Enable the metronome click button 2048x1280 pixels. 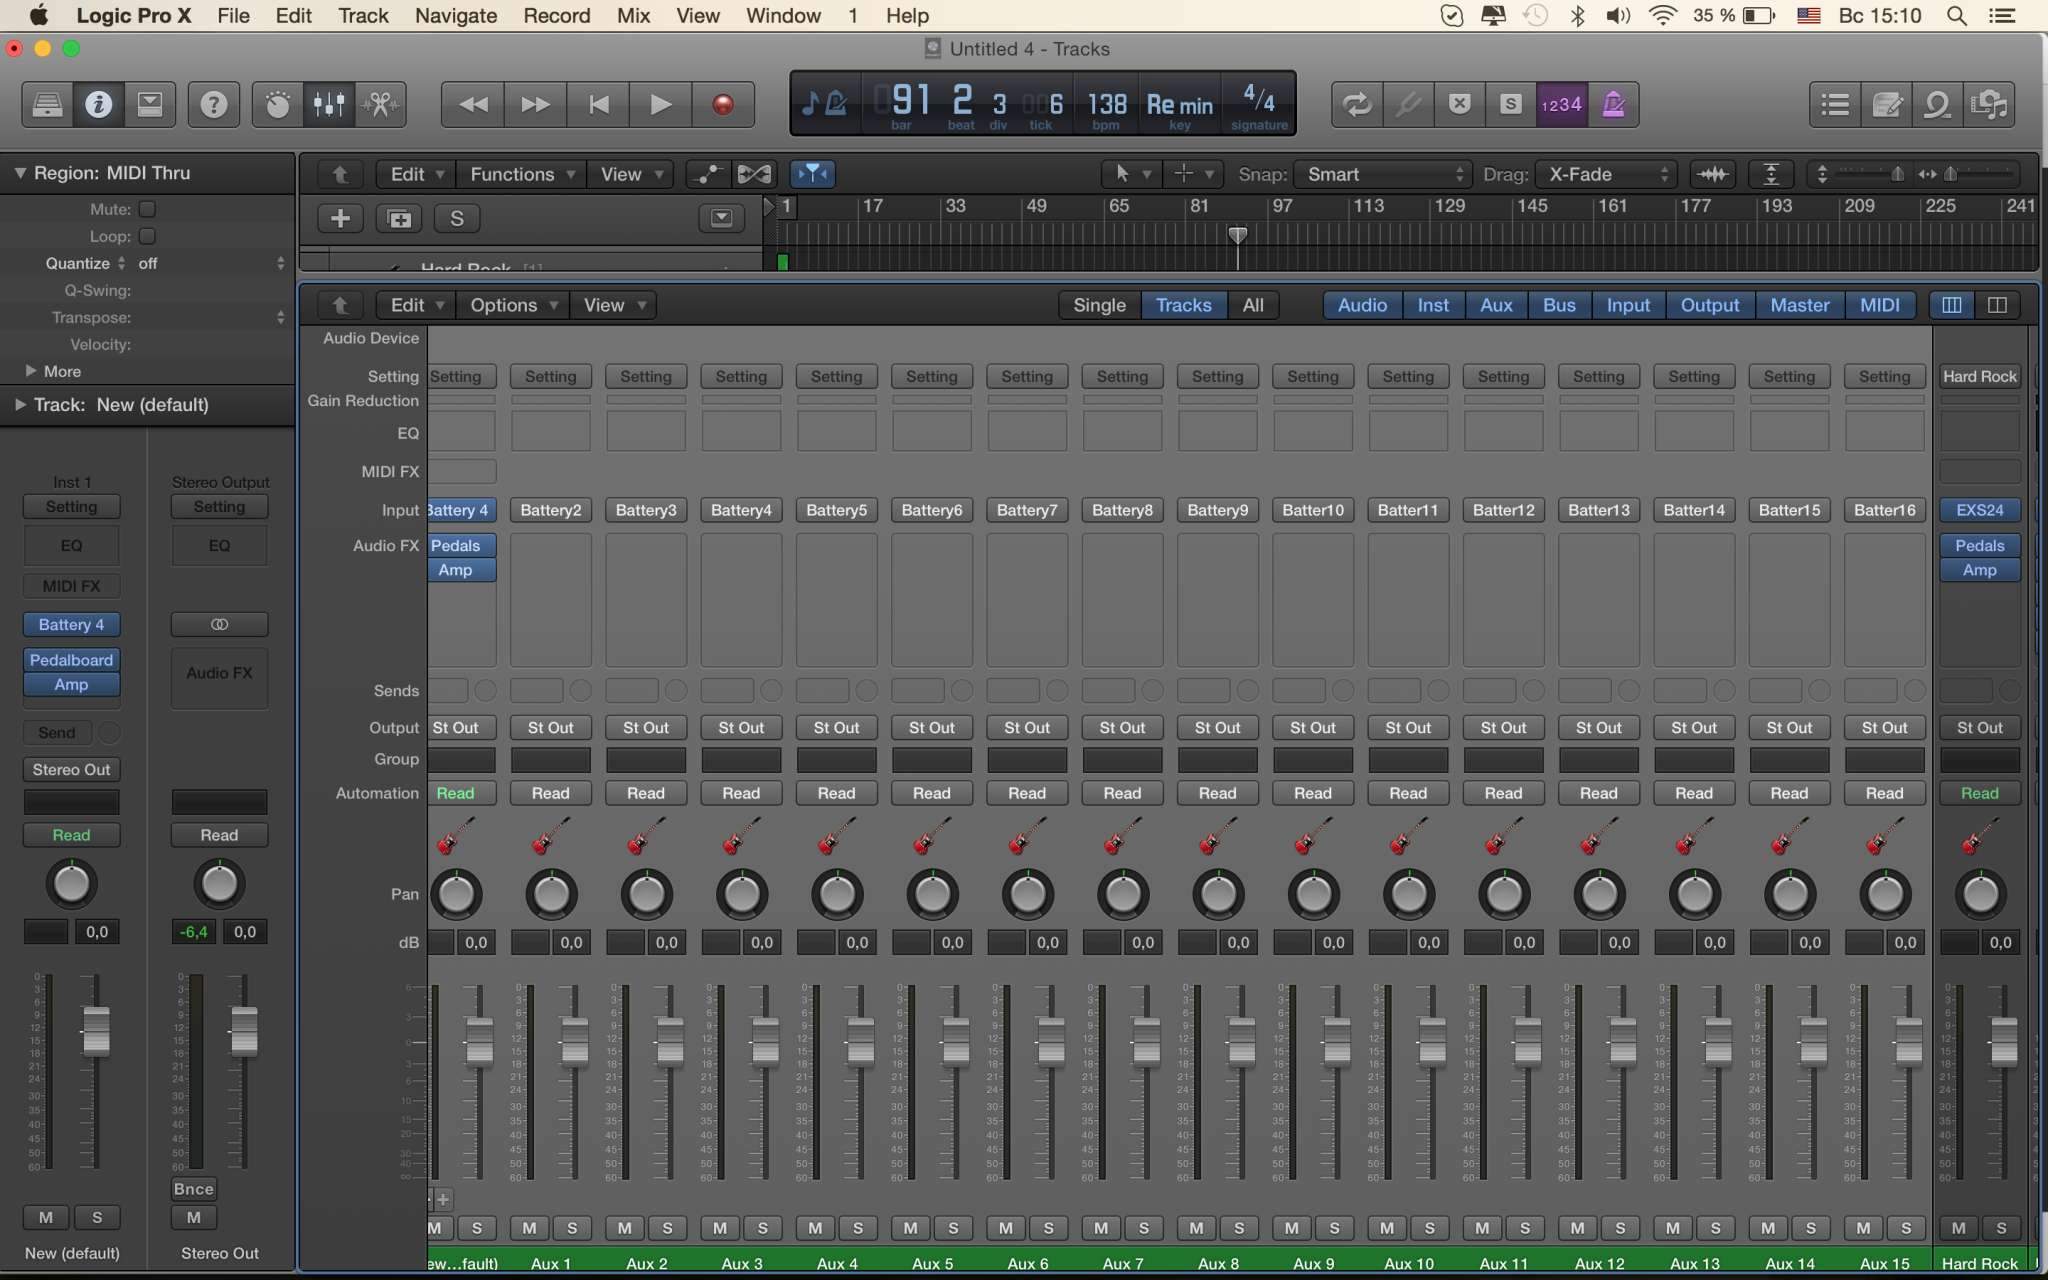point(1613,104)
